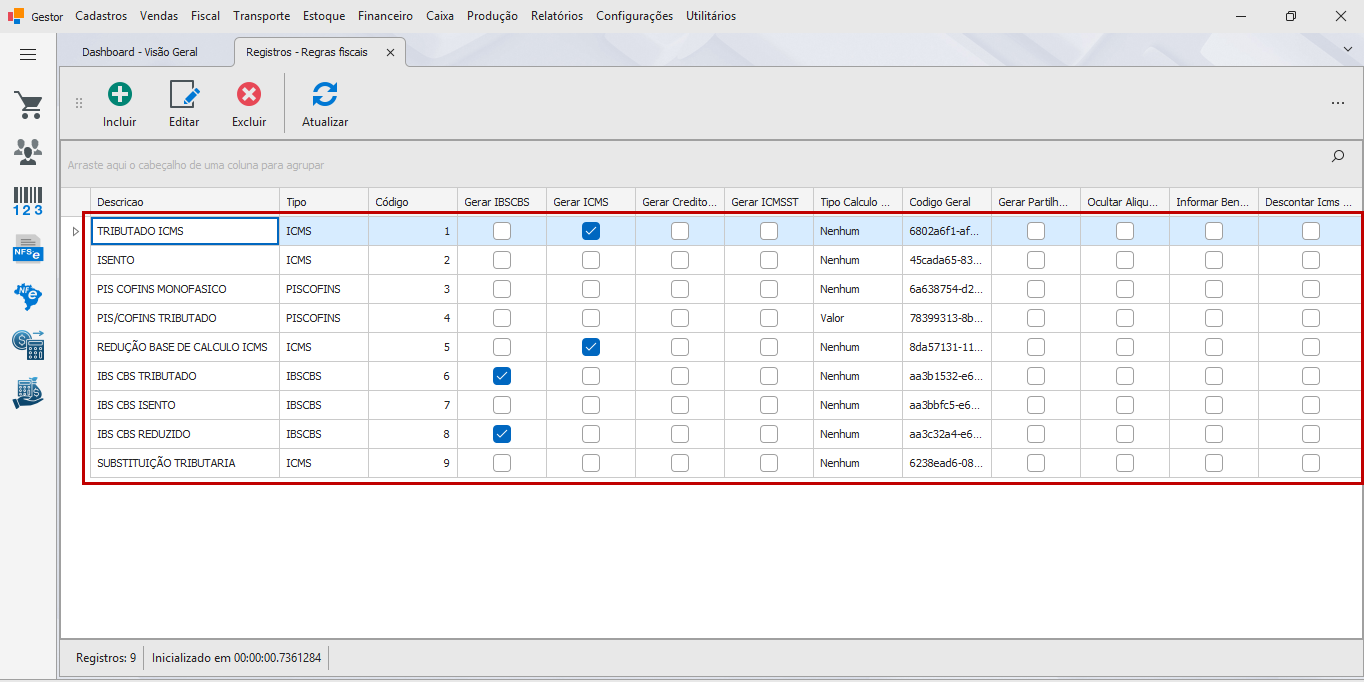Enable Gerar ICMSST for SUBSTITUIÇÃO TRIBUTARIA

tap(769, 463)
